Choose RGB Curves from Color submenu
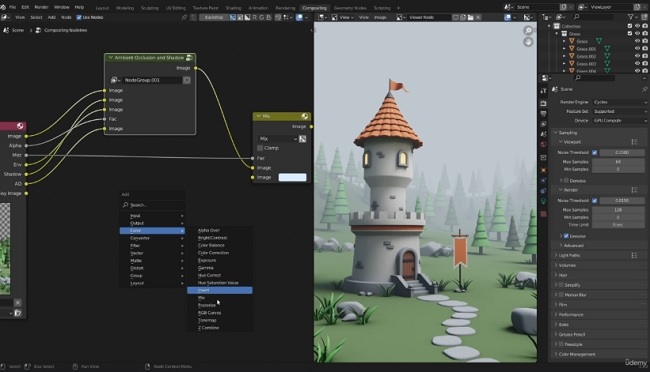This screenshot has width=650, height=372. point(209,313)
